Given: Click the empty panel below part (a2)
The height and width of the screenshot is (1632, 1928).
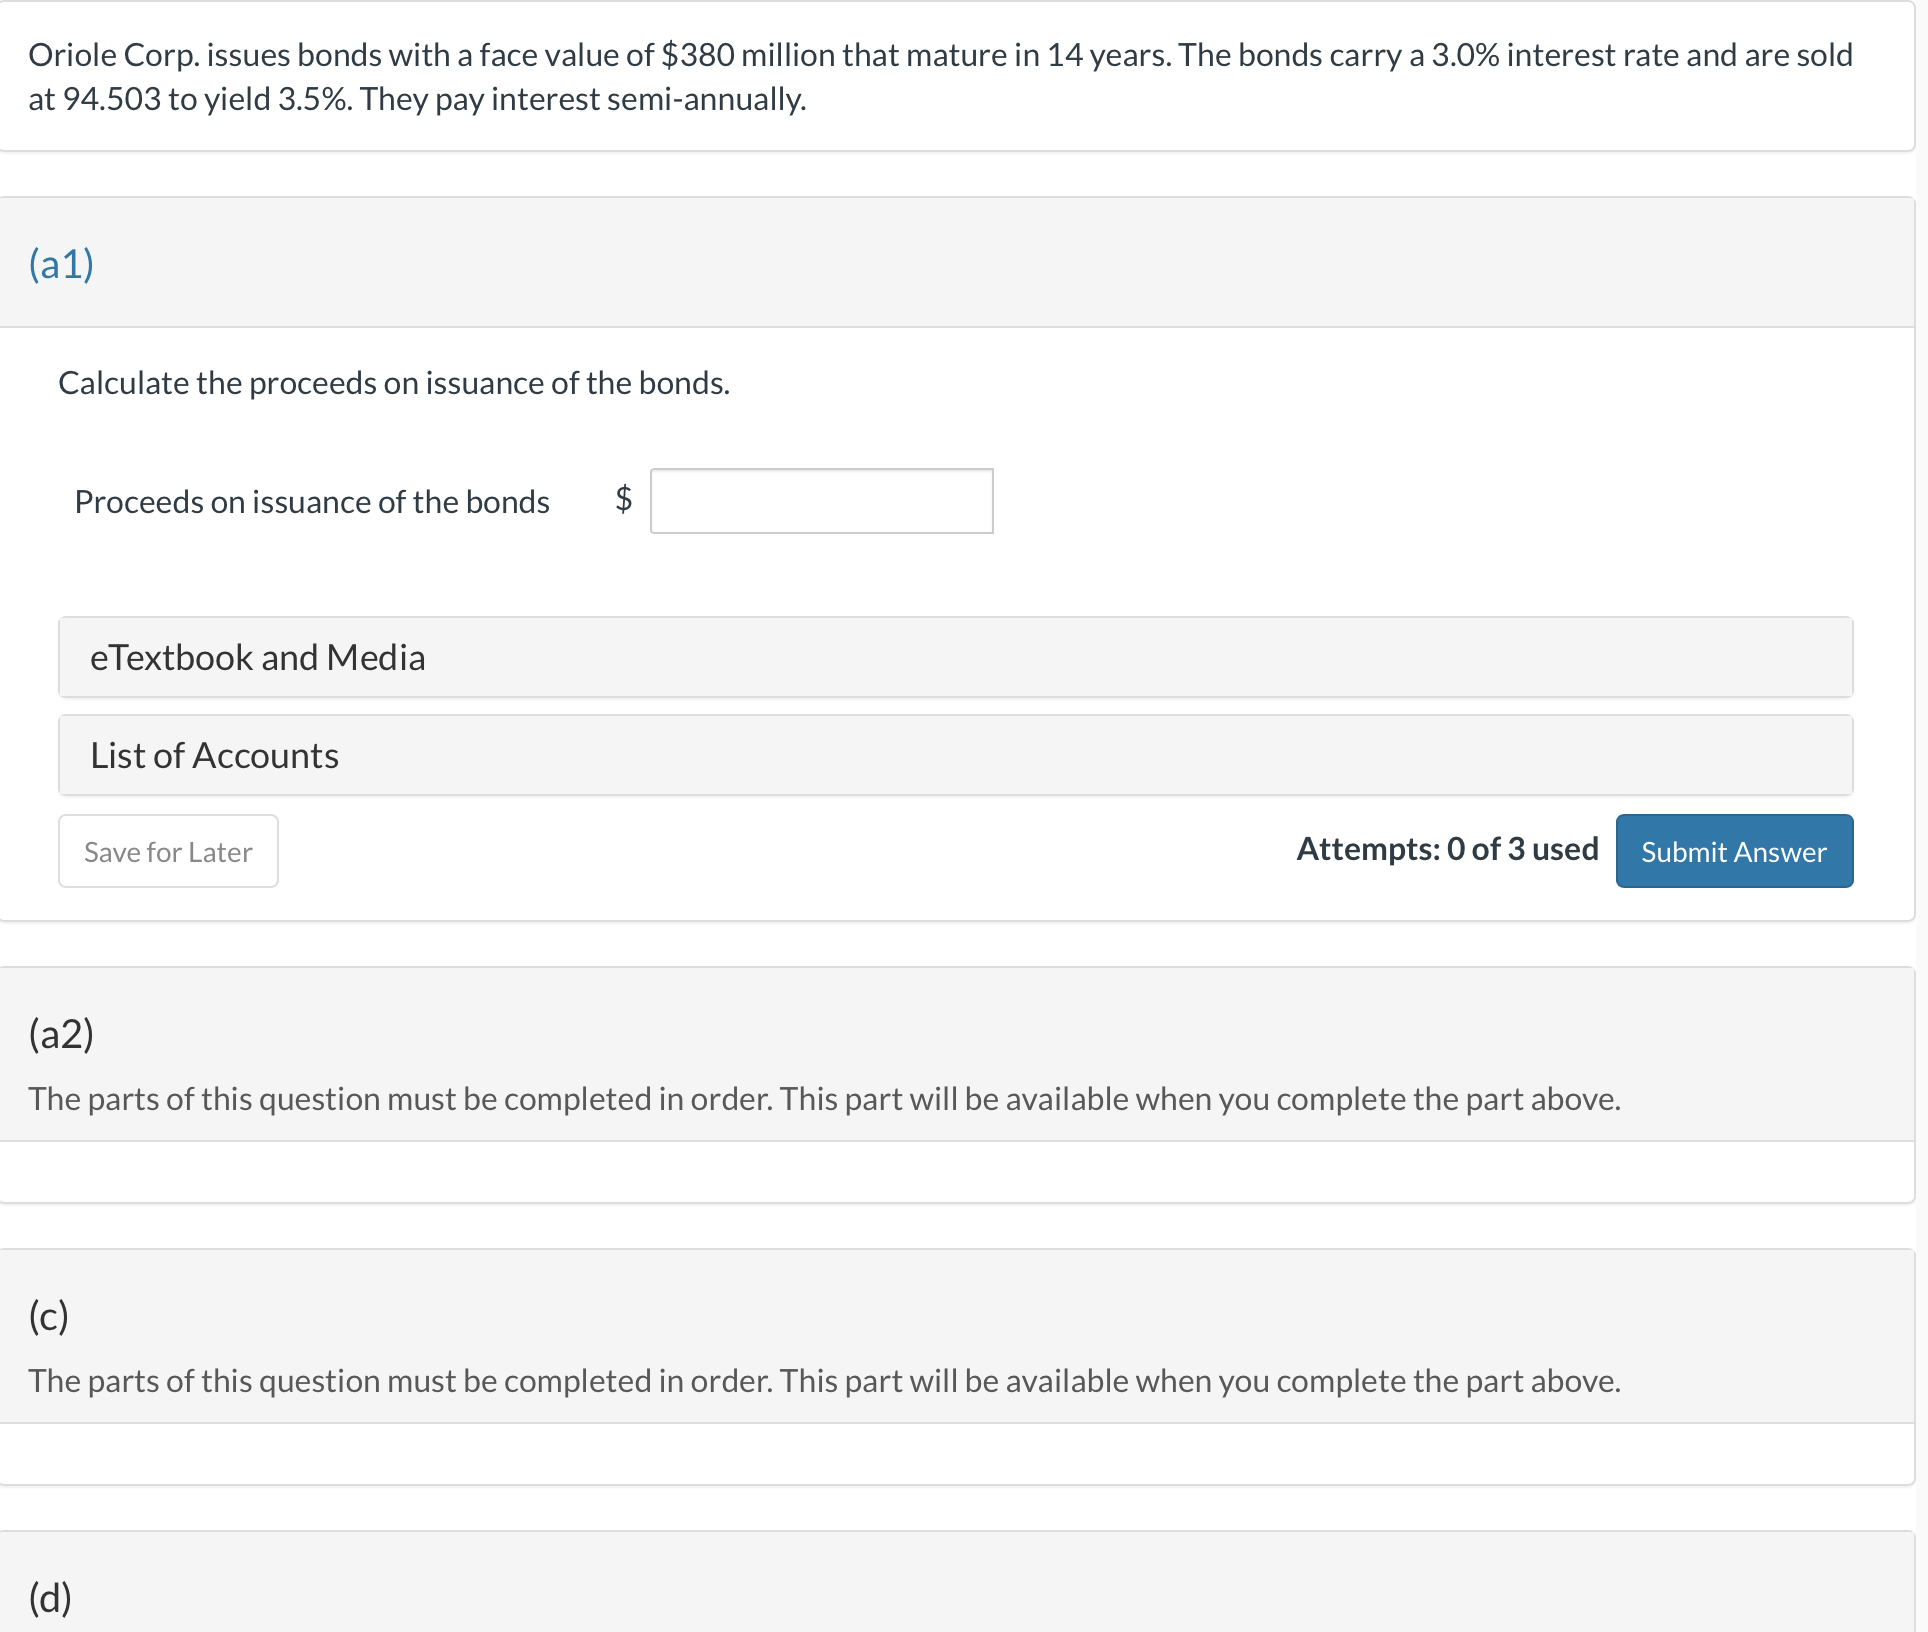Looking at the screenshot, I should (x=956, y=1172).
